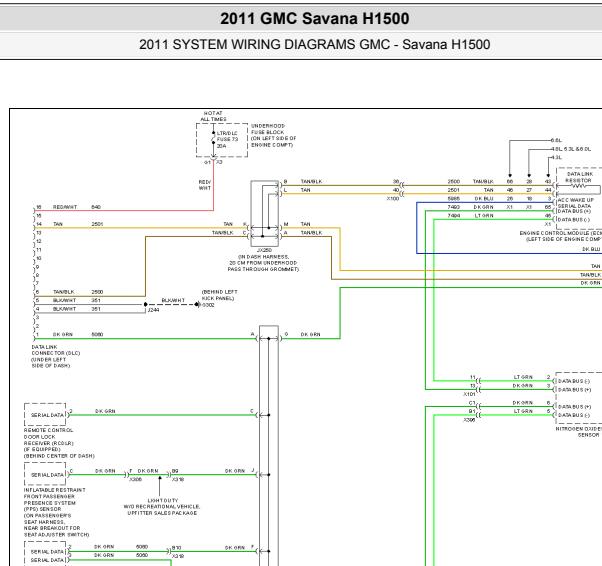The height and width of the screenshot is (566, 602).
Task: Click the 'ACC WAKE UP' terminal label
Action: point(575,200)
